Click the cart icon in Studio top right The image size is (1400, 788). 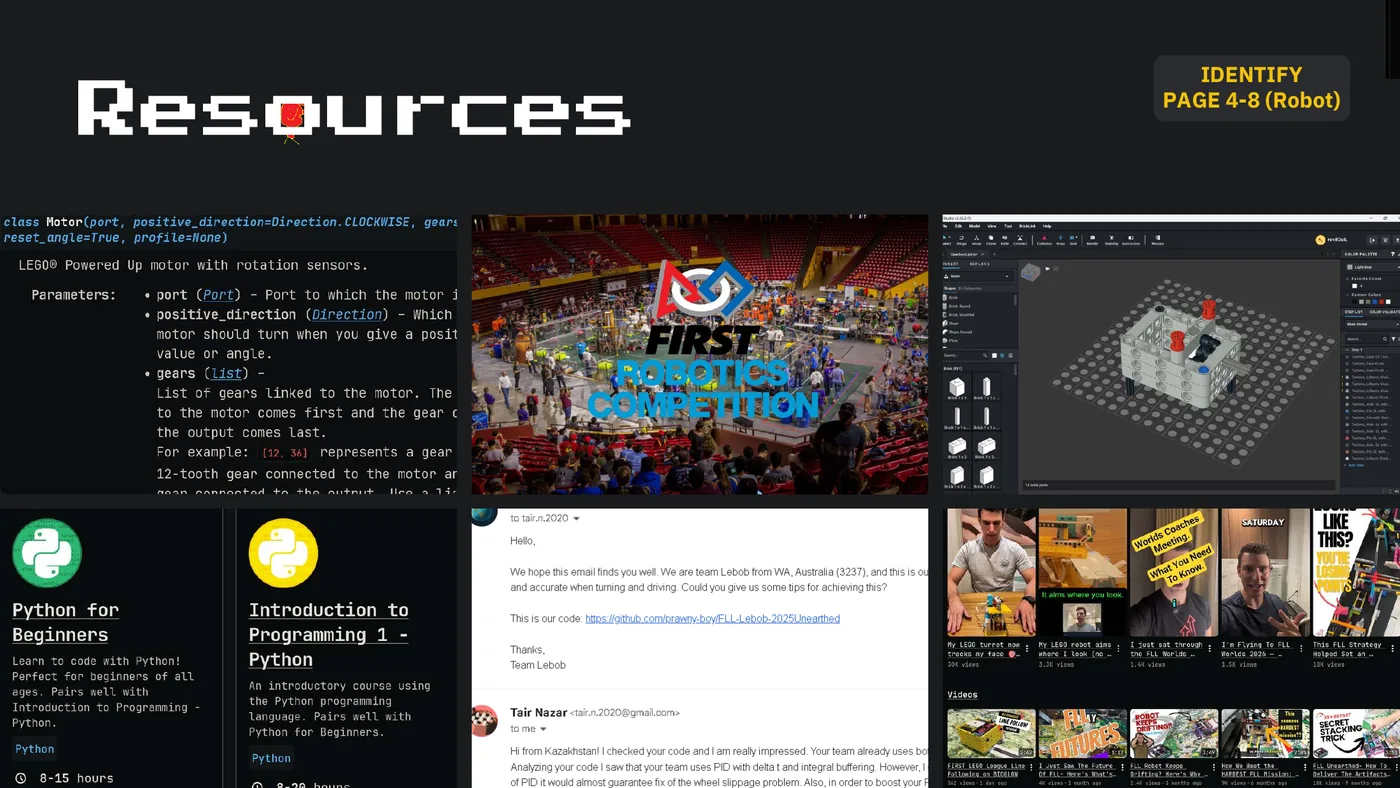pos(1385,240)
